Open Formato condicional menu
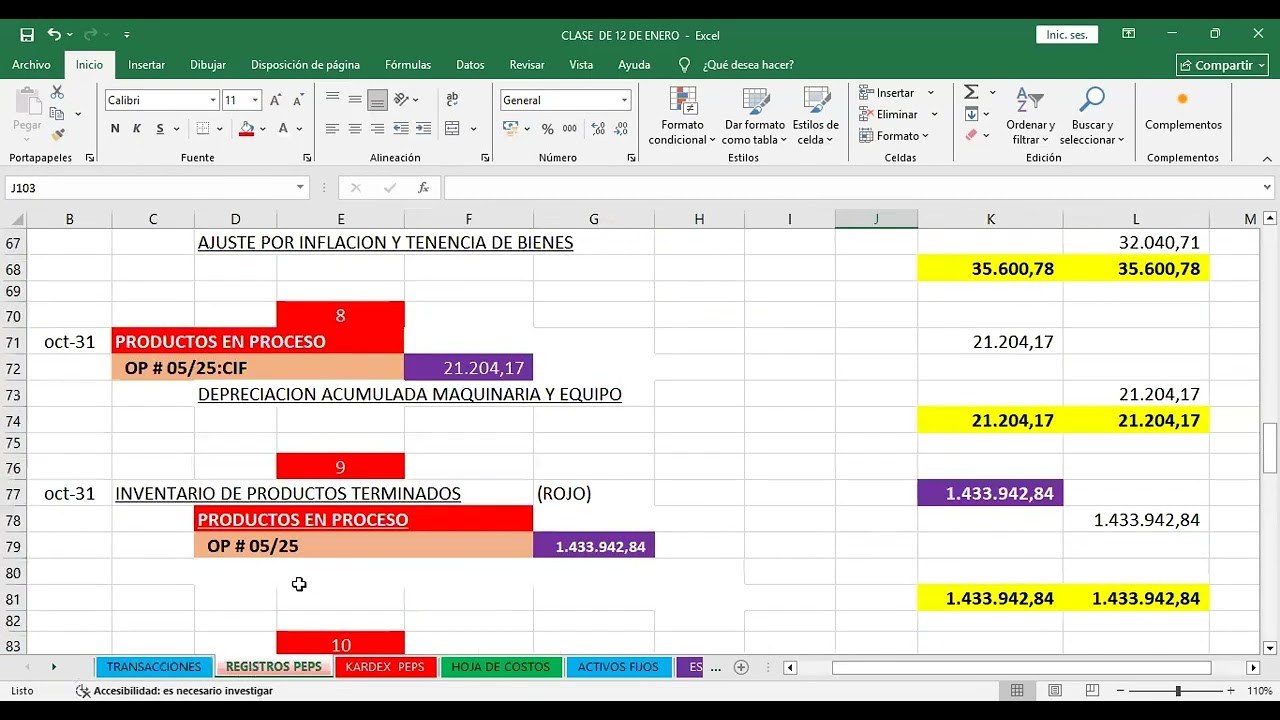 tap(682, 116)
